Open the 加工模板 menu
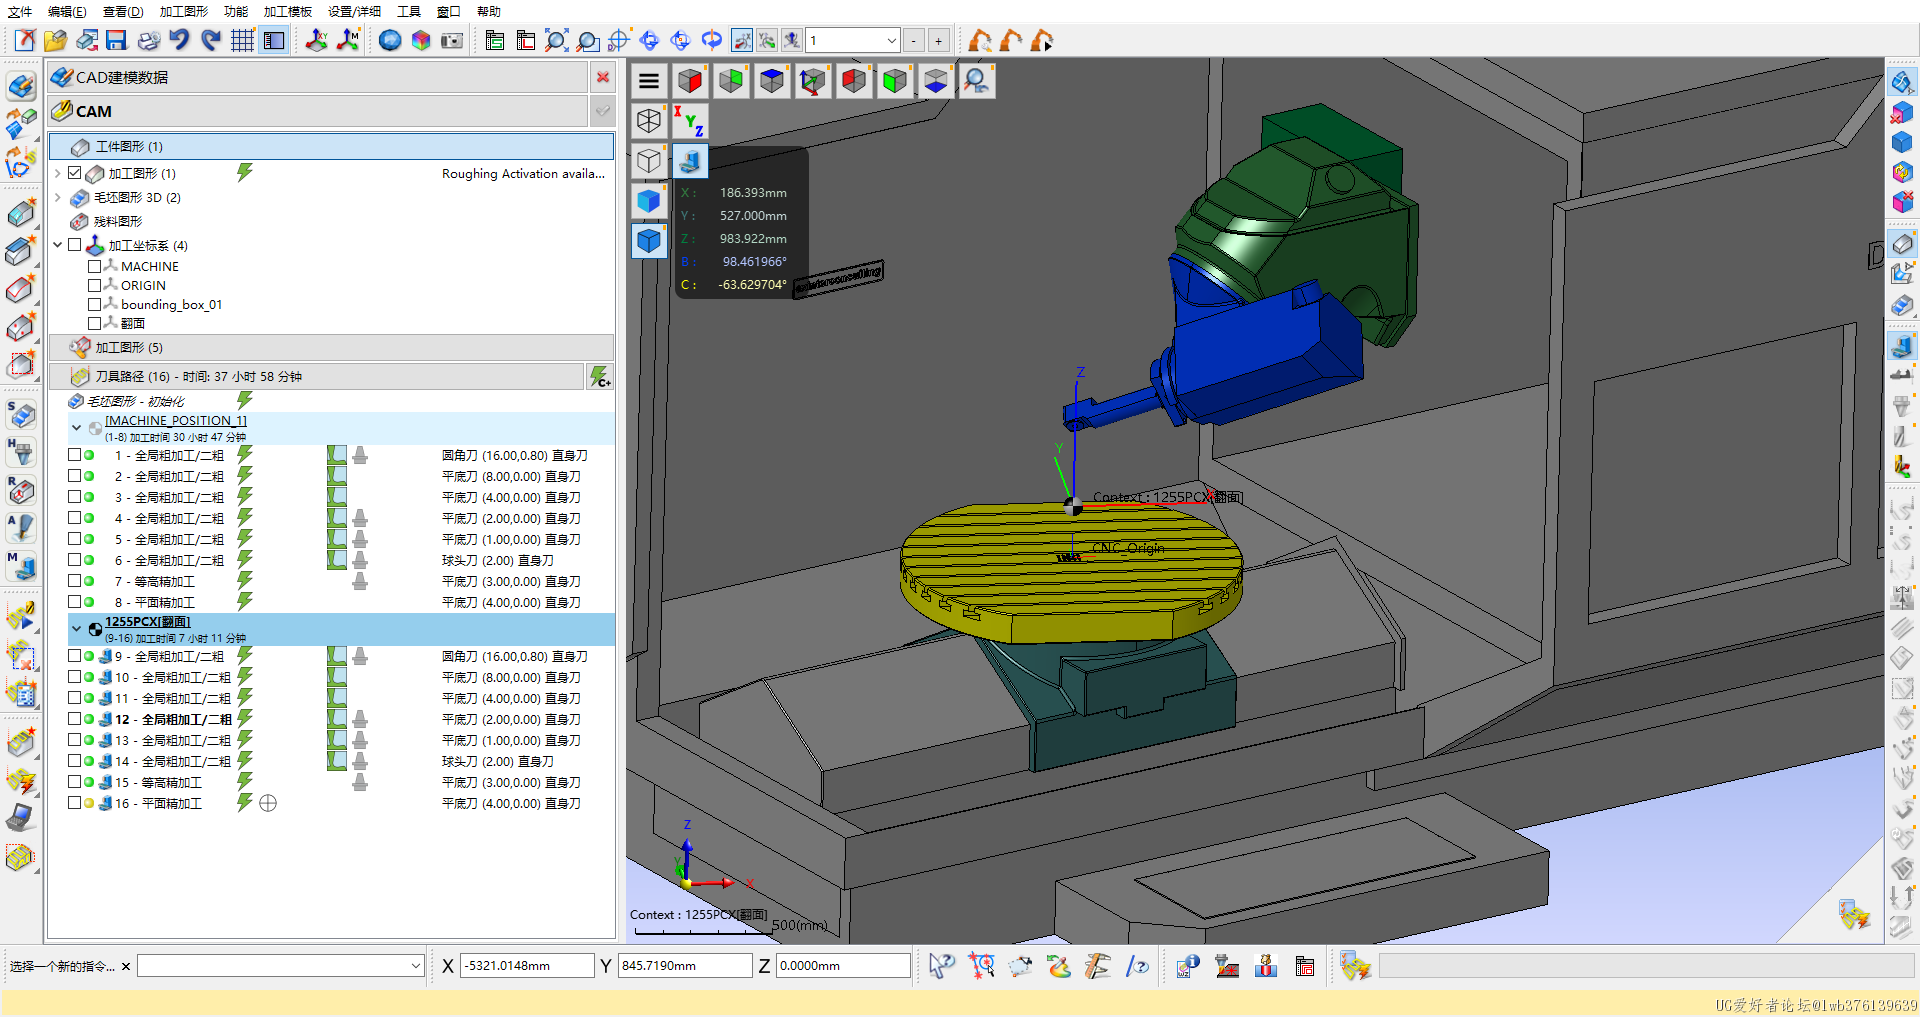This screenshot has width=1920, height=1017. [x=288, y=11]
